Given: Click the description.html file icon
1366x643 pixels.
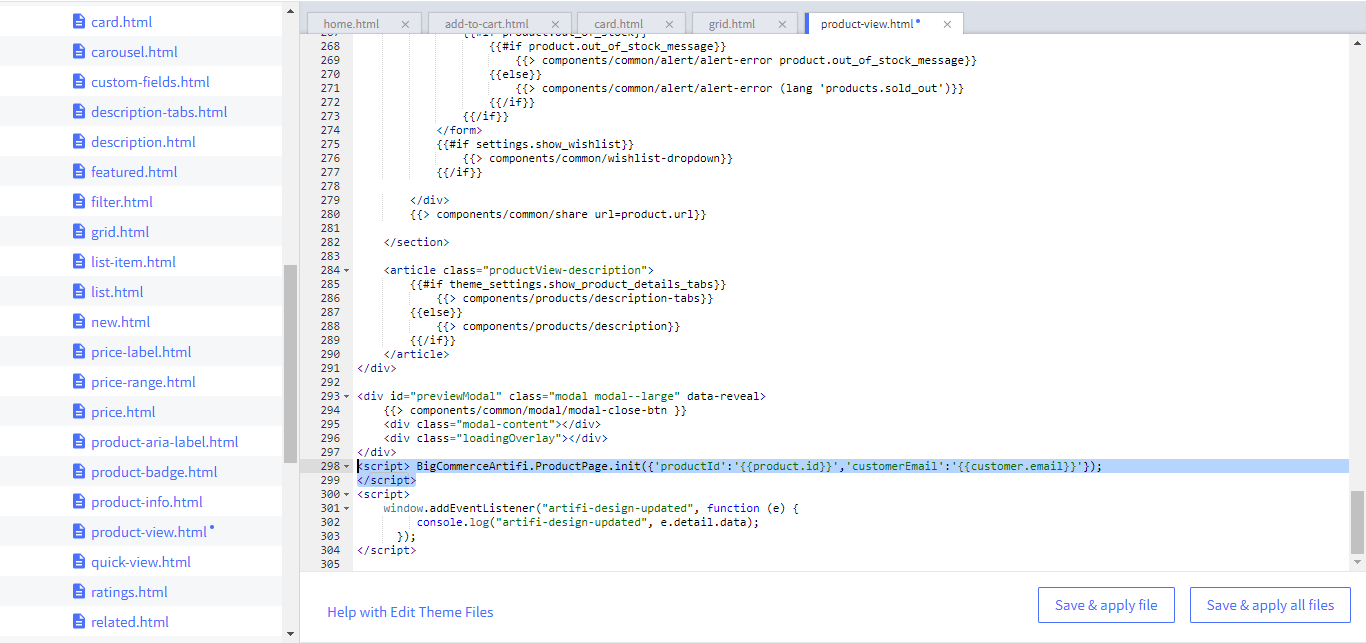Looking at the screenshot, I should coord(79,141).
